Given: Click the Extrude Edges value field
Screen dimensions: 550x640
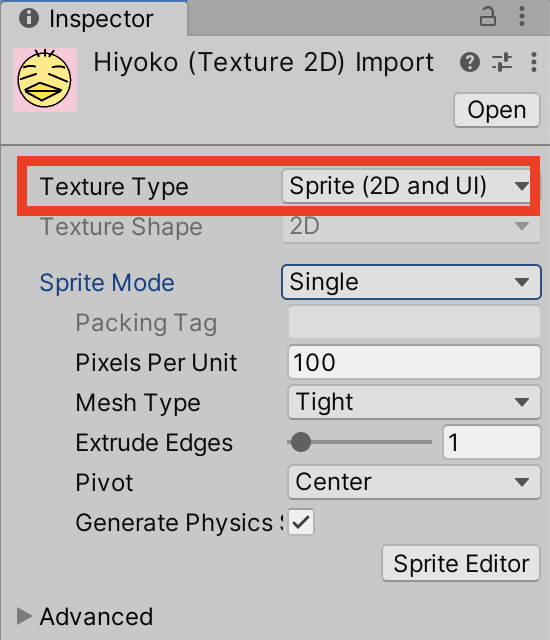Looking at the screenshot, I should [x=492, y=442].
